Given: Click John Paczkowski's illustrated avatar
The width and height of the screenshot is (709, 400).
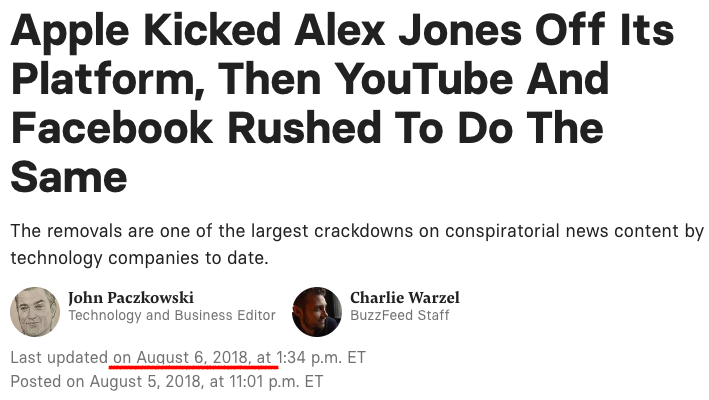Looking at the screenshot, I should coord(35,311).
